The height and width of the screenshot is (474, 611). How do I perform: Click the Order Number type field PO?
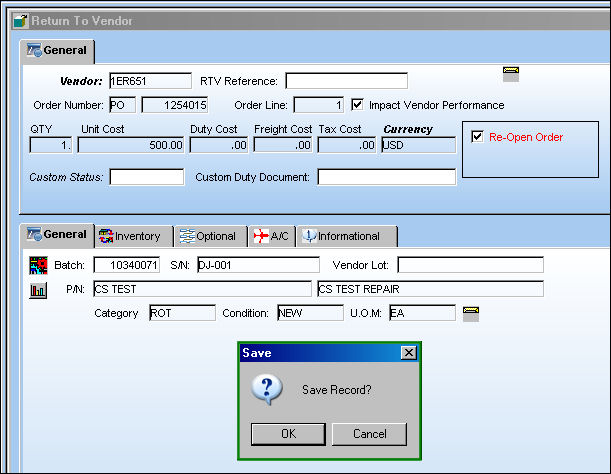(x=122, y=105)
